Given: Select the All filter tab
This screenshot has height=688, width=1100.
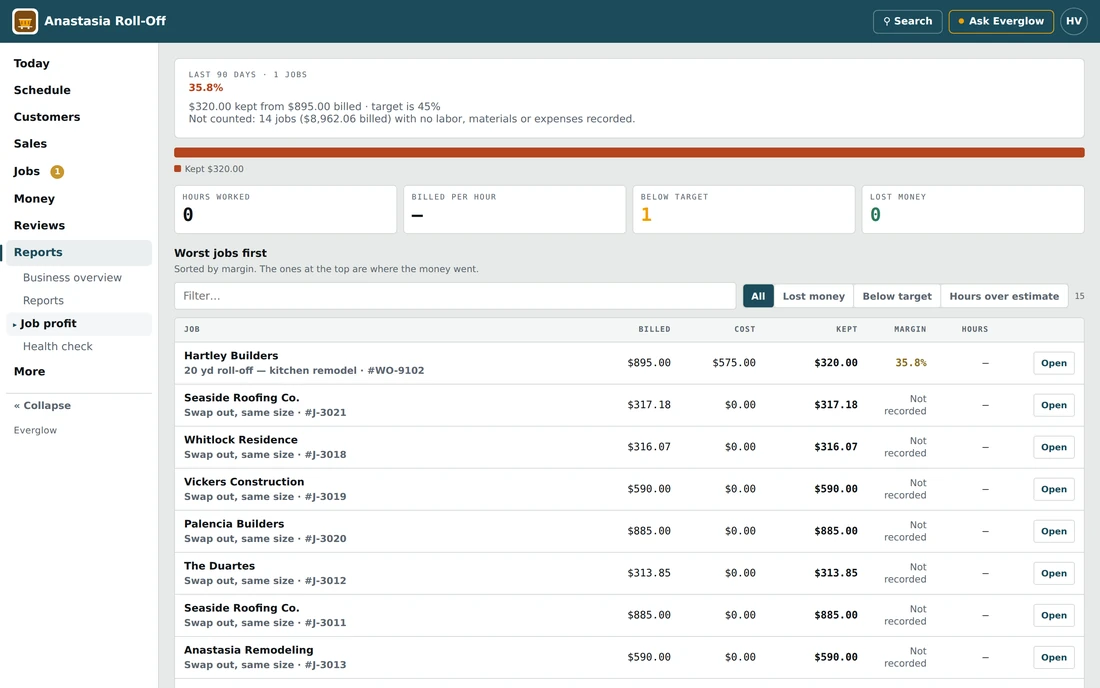Looking at the screenshot, I should point(758,296).
